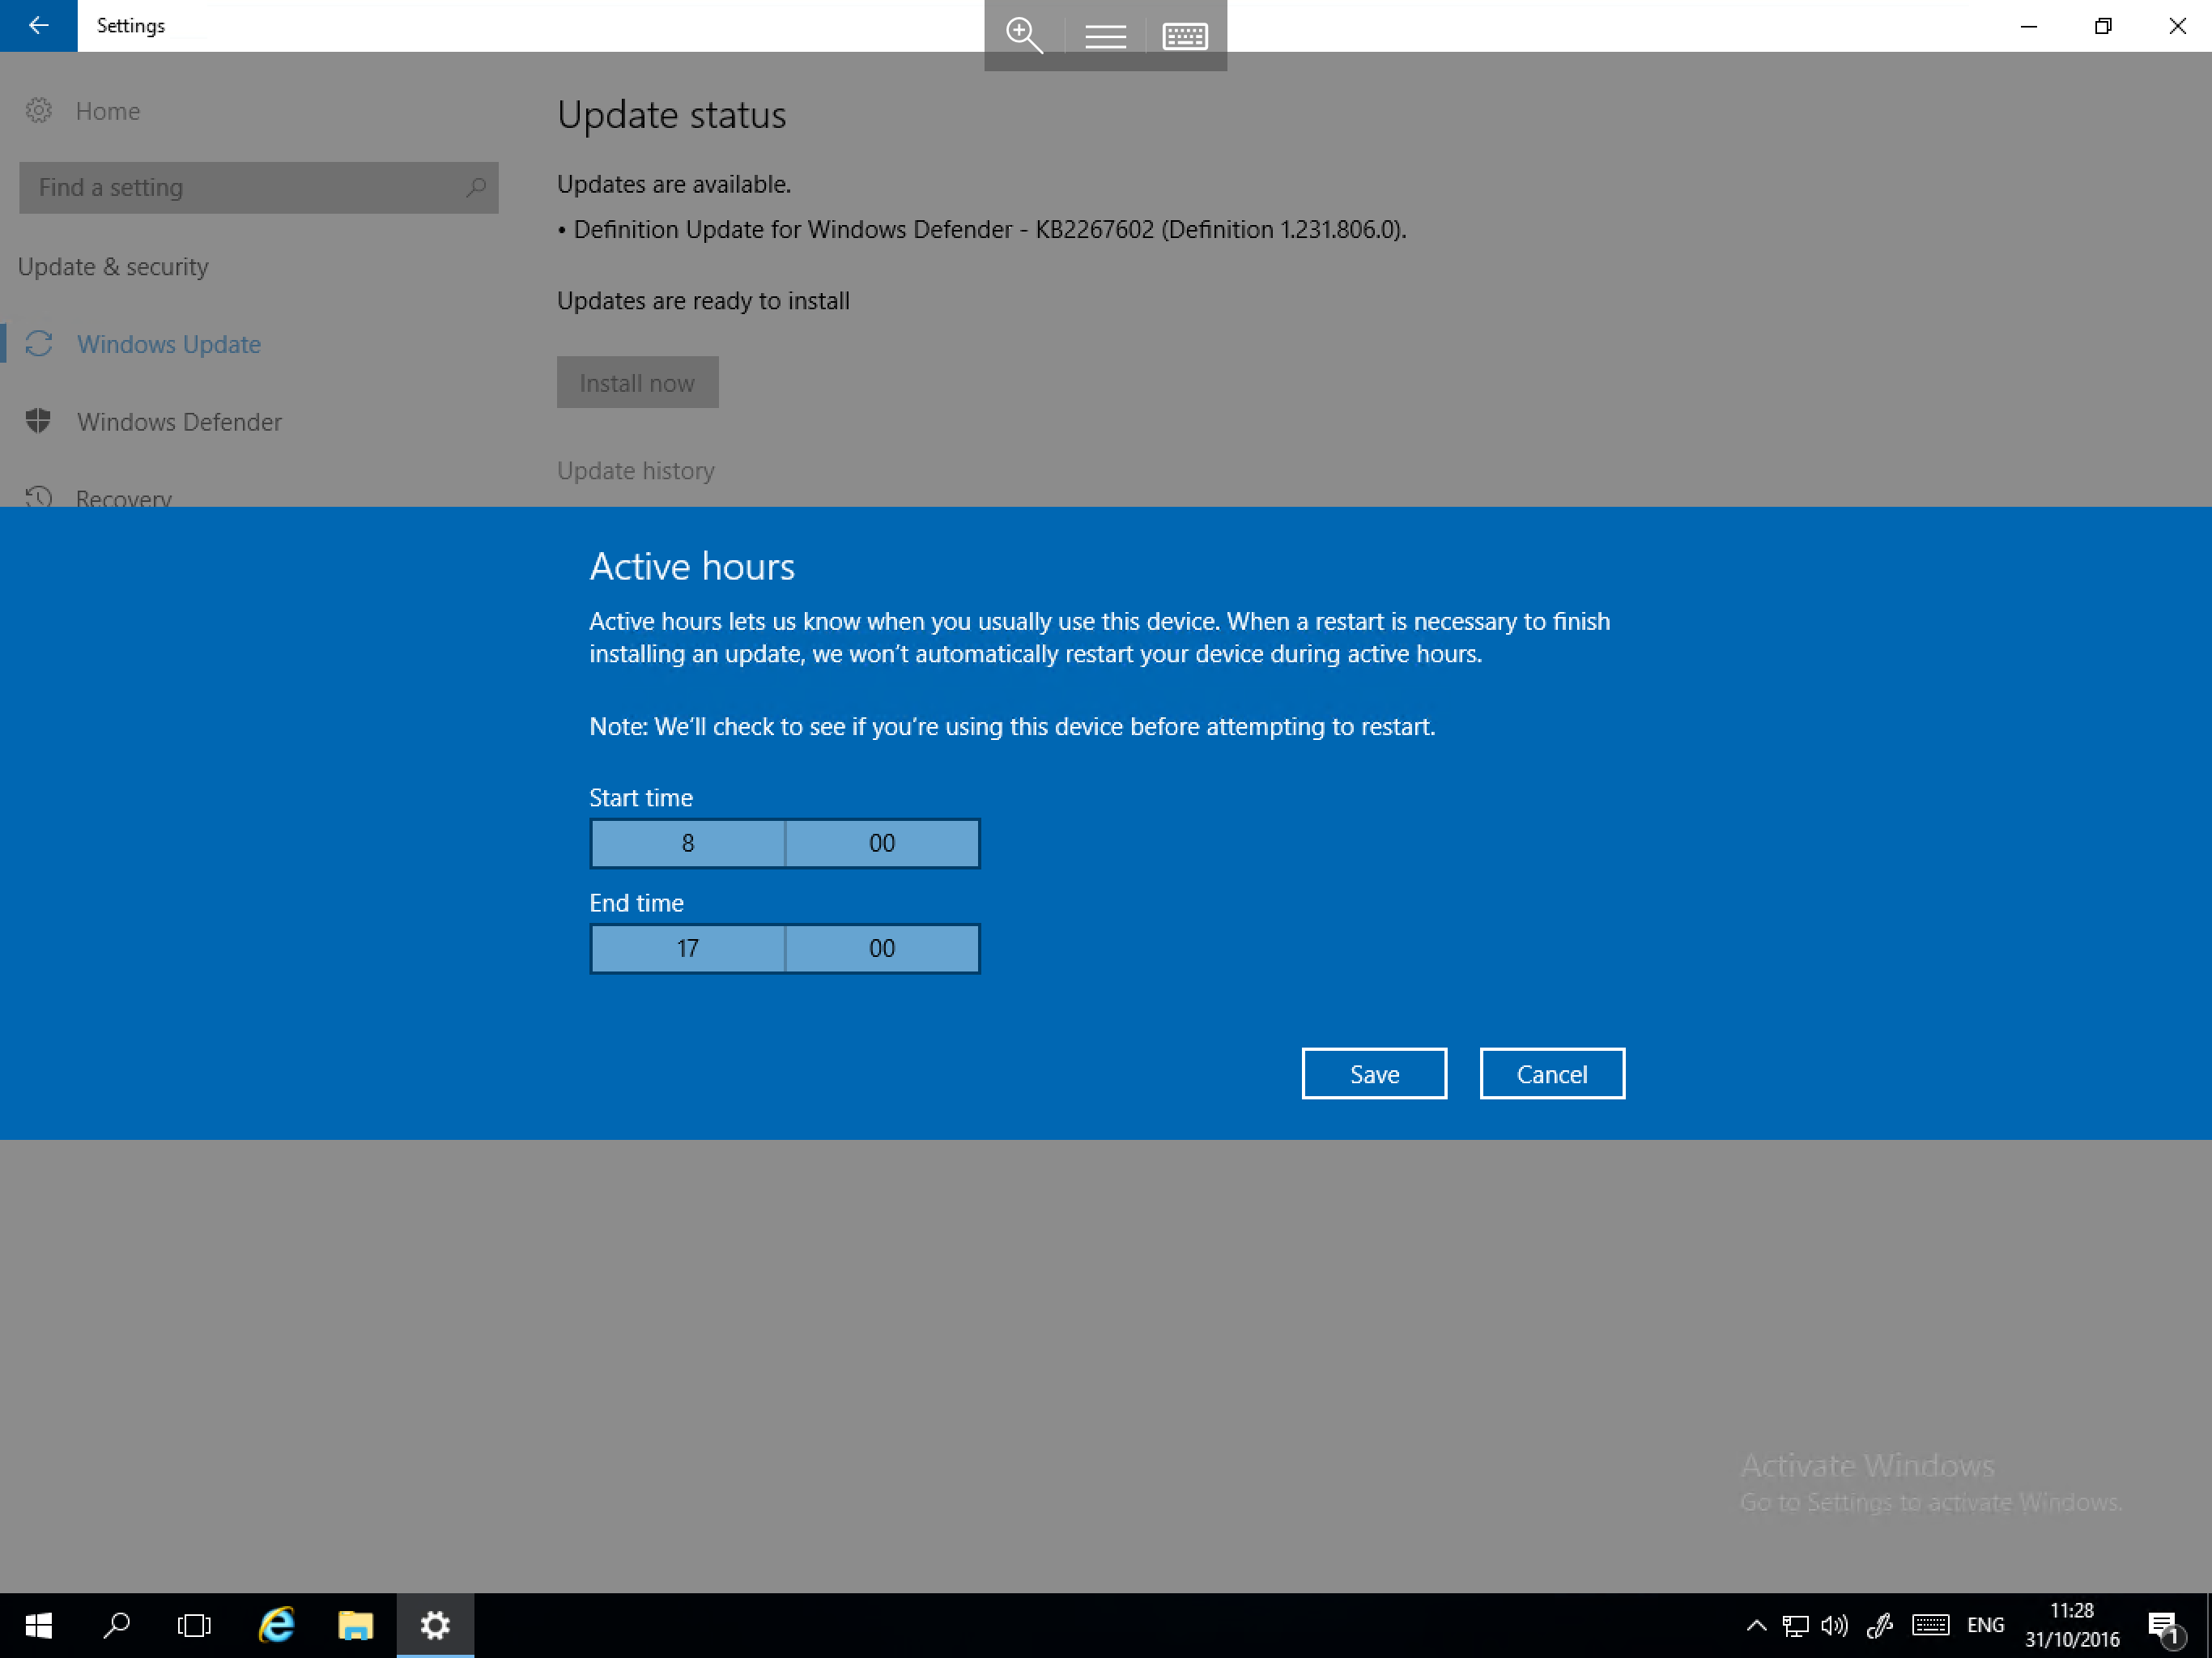Click the Home gear icon
This screenshot has height=1658, width=2212.
click(x=39, y=110)
